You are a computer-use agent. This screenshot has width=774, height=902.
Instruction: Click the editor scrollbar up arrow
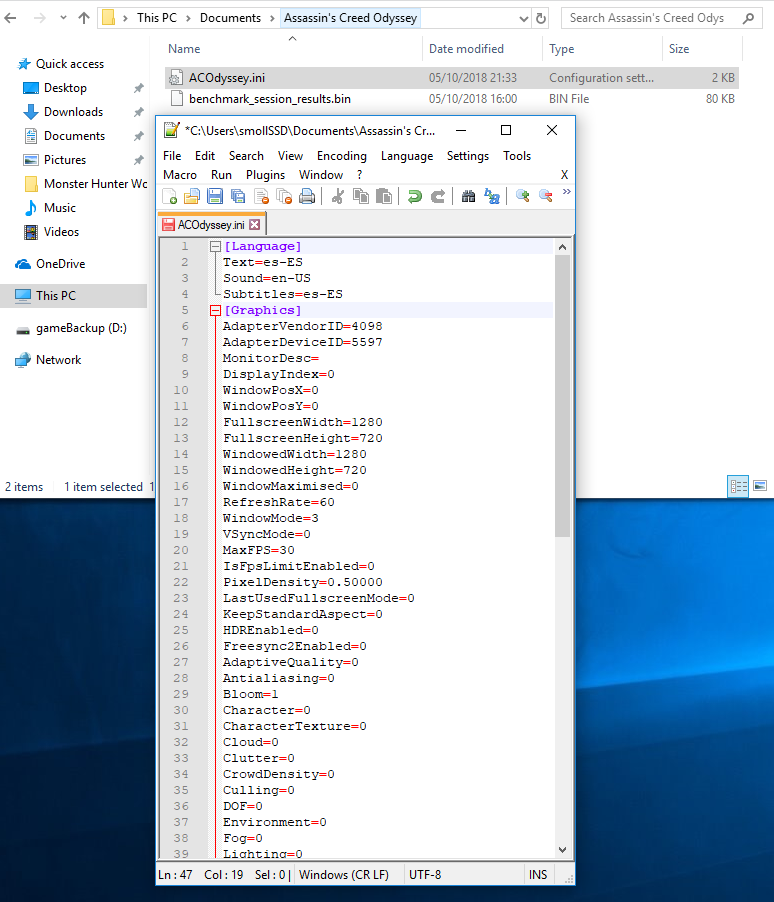562,247
